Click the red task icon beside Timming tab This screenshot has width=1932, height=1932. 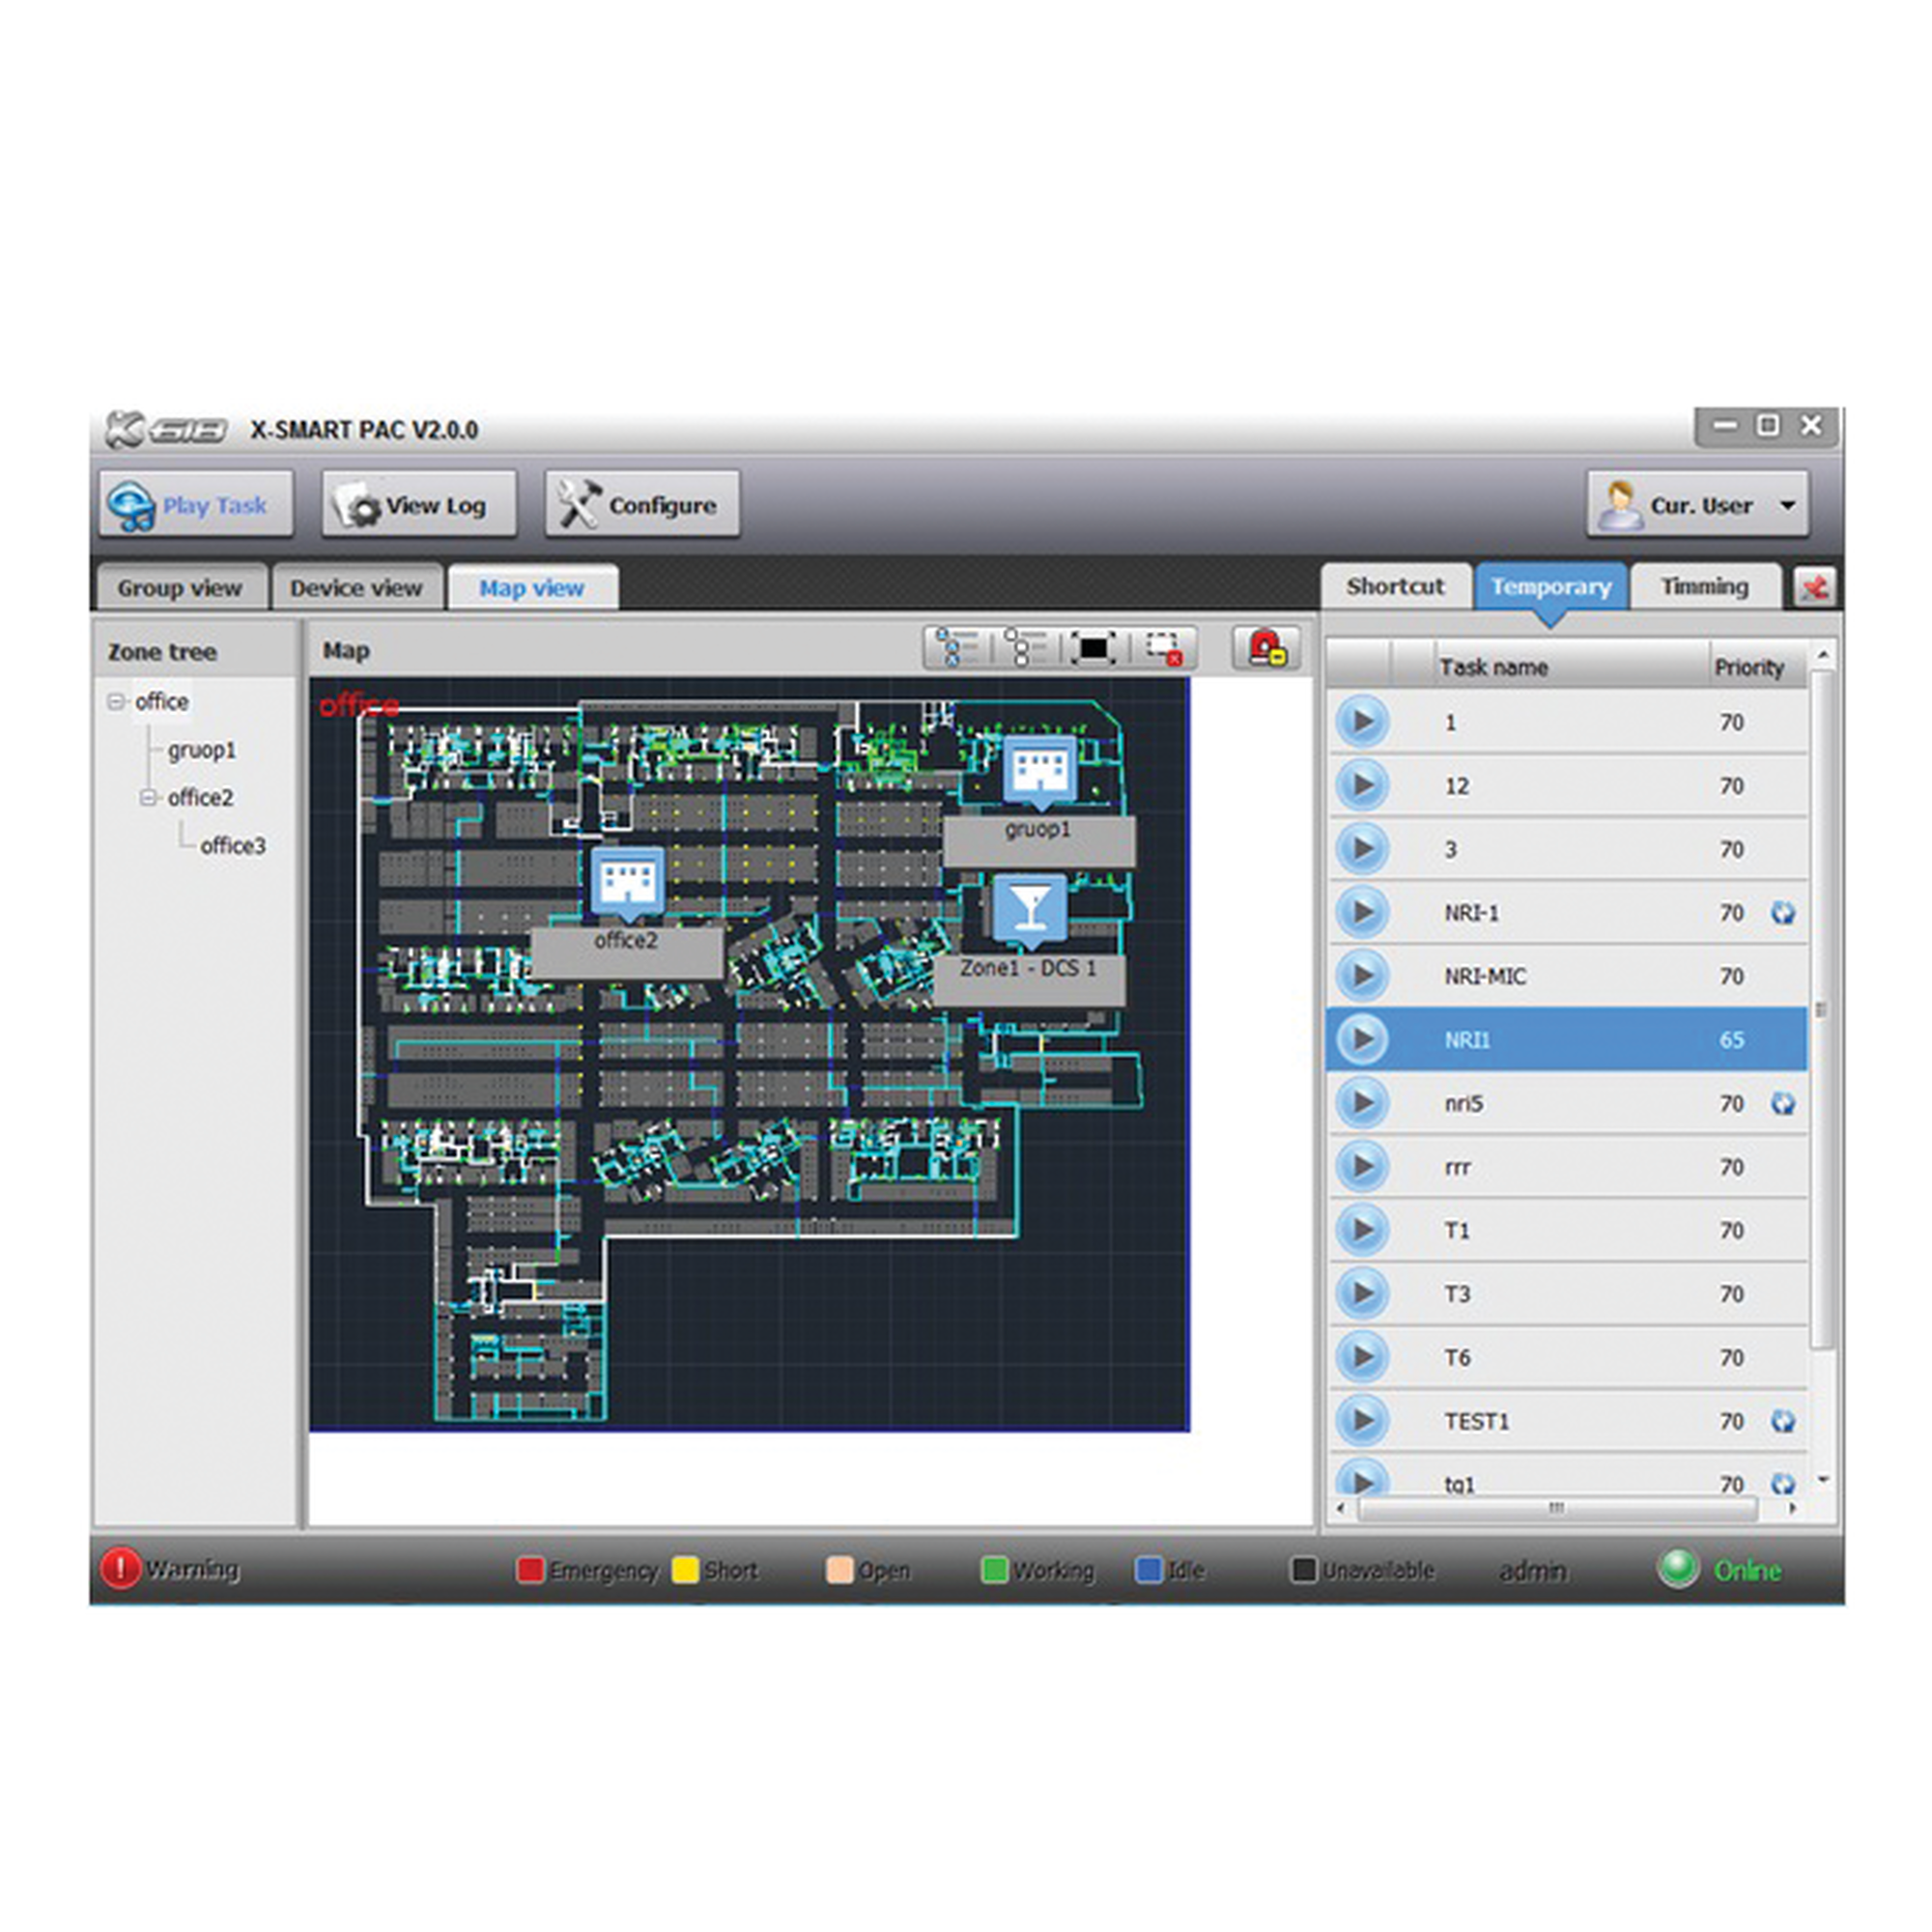pyautogui.click(x=1815, y=588)
